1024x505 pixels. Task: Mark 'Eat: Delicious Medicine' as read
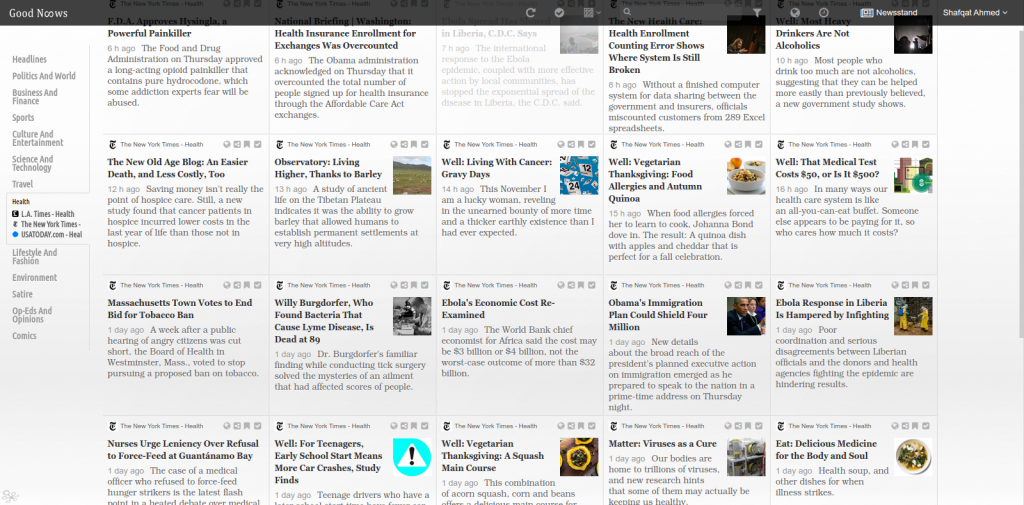(x=926, y=426)
